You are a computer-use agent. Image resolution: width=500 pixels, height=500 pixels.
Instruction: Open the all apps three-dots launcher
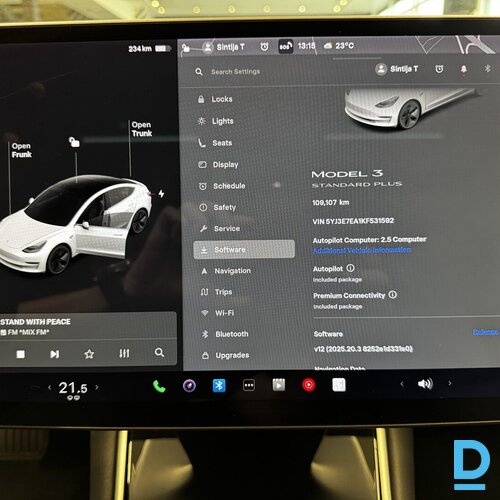249,385
